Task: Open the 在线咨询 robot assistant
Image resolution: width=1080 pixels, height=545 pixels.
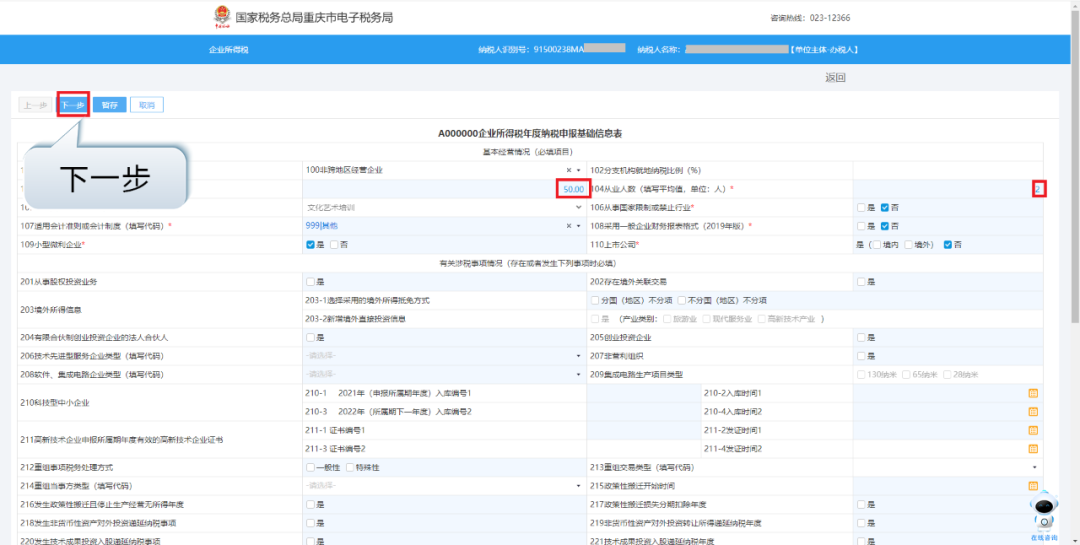Action: click(1043, 515)
